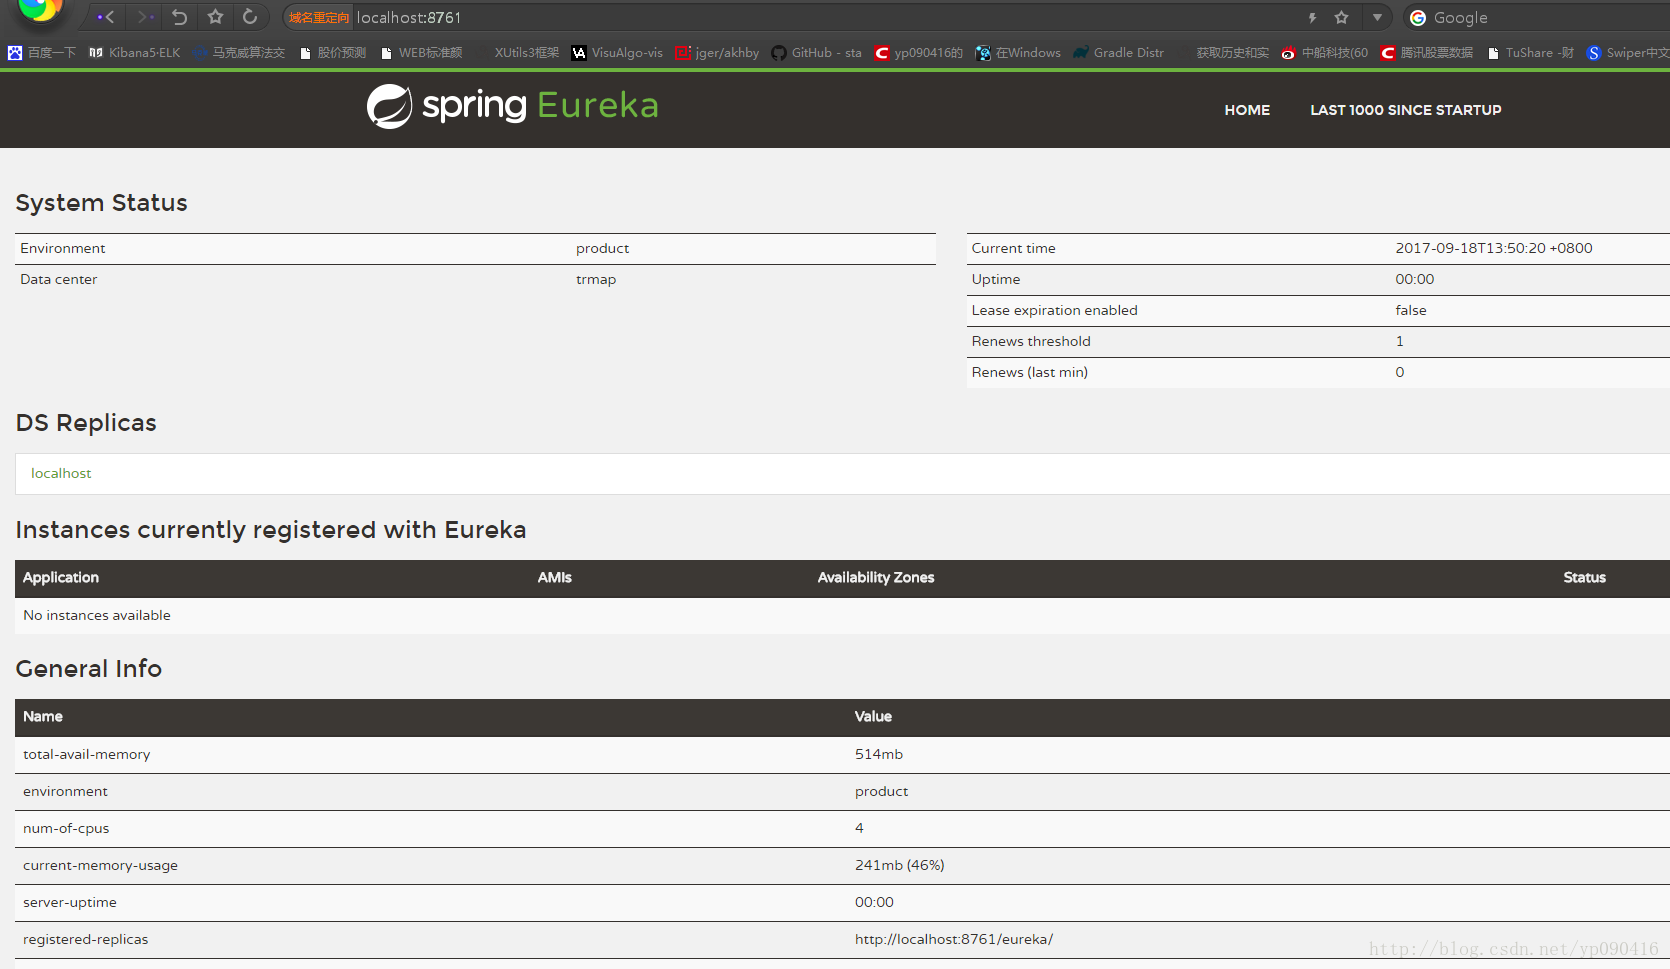The height and width of the screenshot is (969, 1670).
Task: Click the '514mb' value
Action: coord(879,755)
